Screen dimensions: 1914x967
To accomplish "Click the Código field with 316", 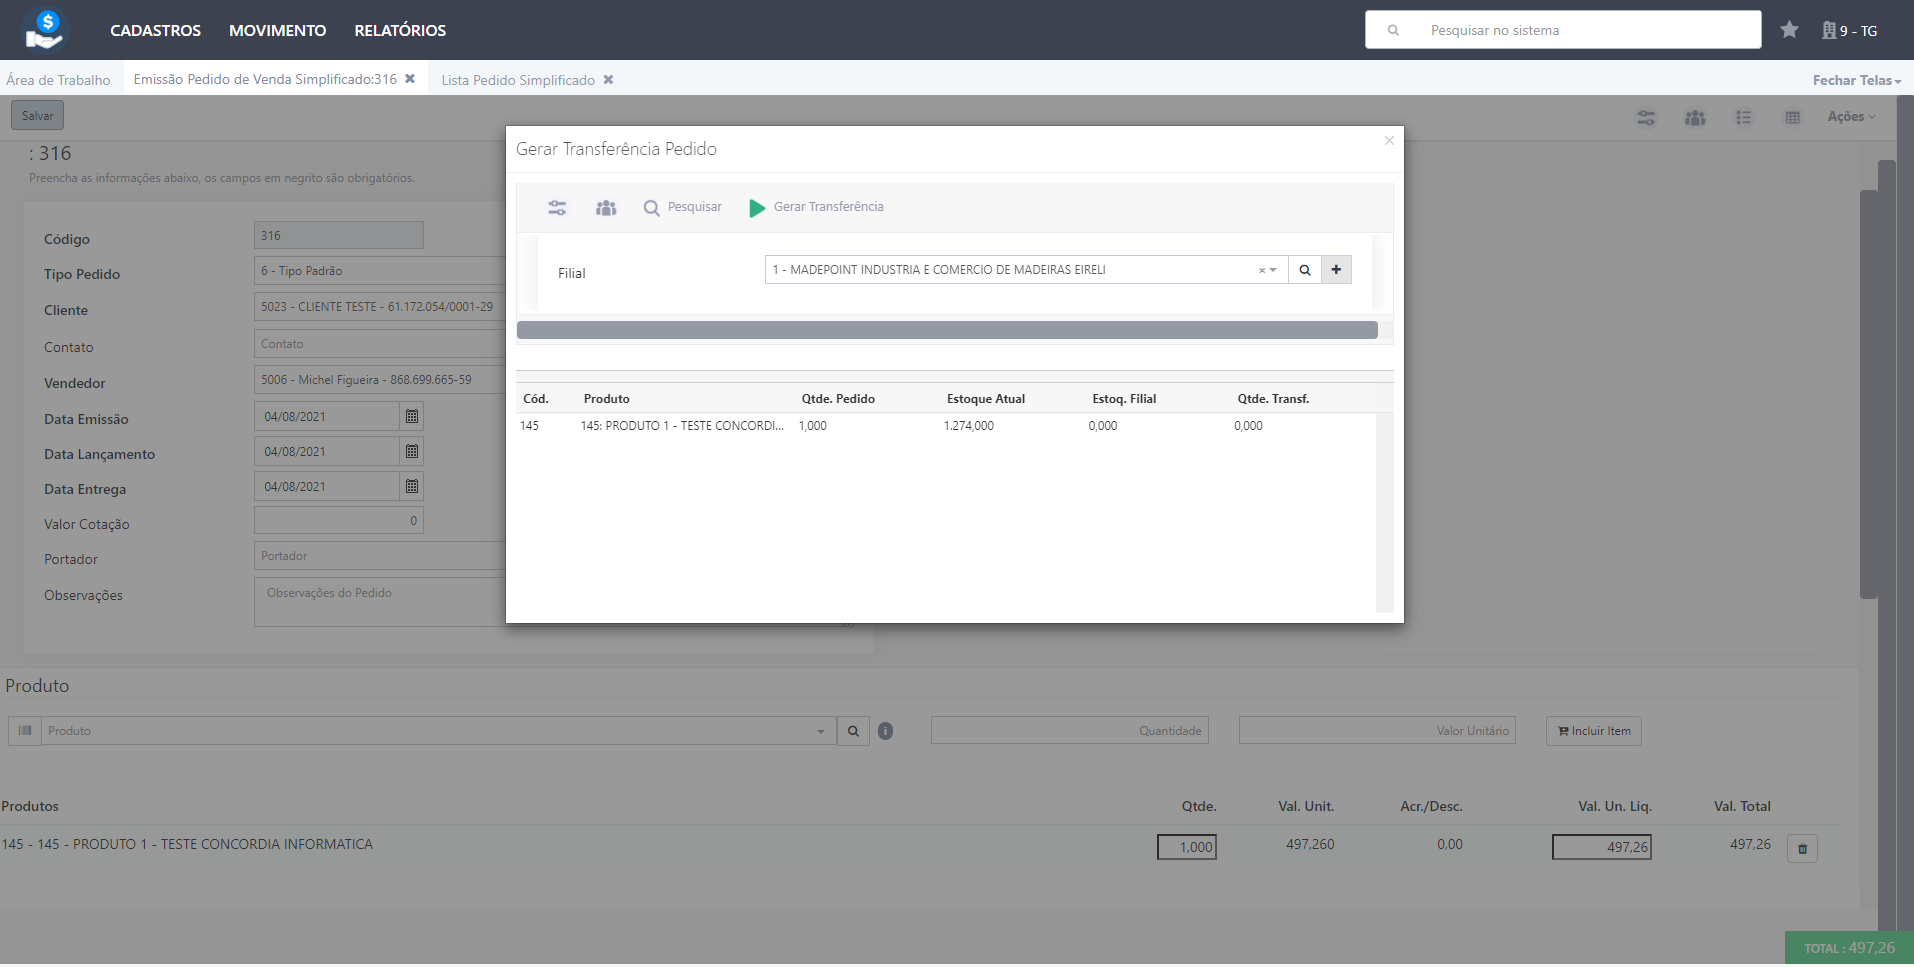I will coord(338,235).
